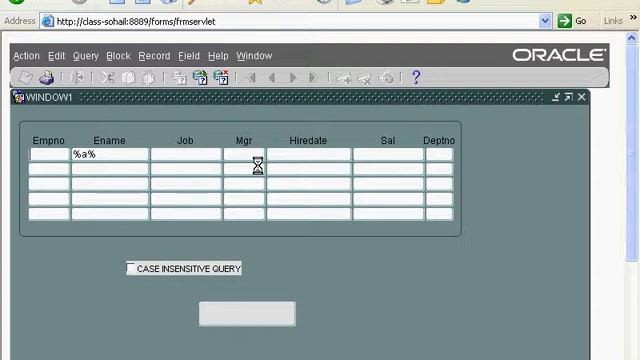The image size is (640, 360).
Task: Click the Empno column label
Action: click(x=49, y=140)
